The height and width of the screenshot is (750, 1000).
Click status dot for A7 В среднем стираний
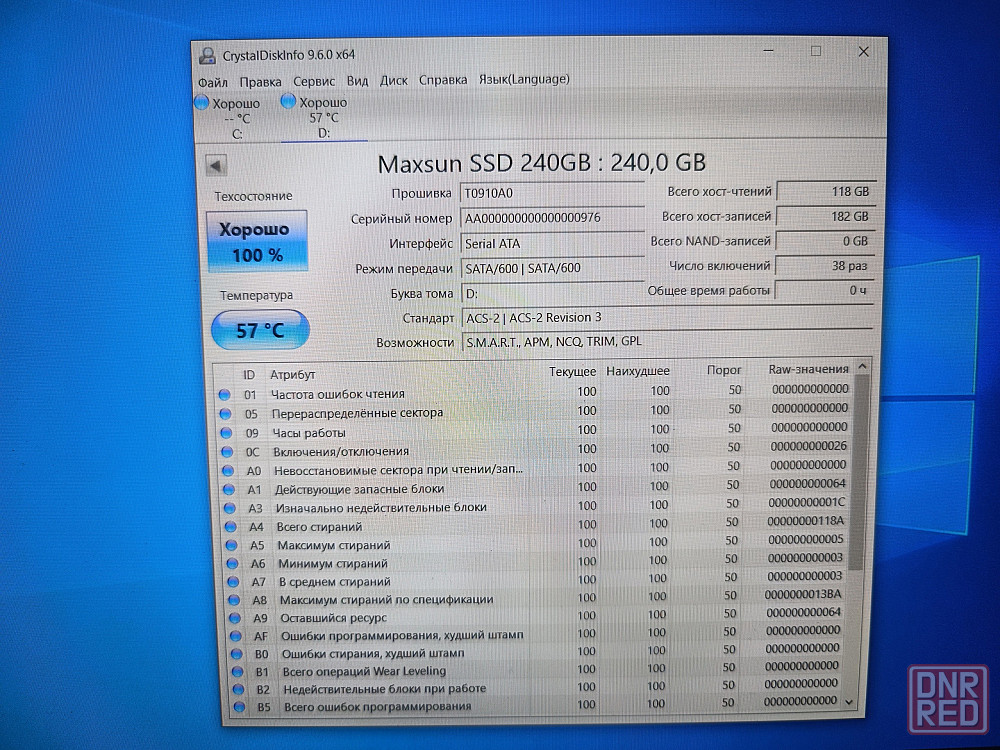233,582
